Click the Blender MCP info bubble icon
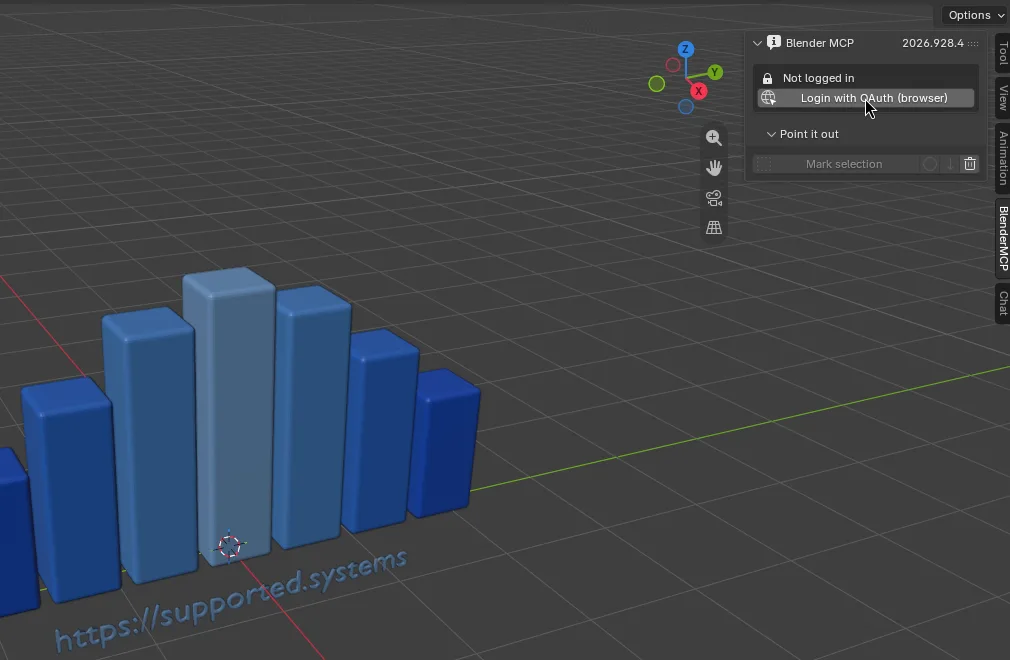1010x660 pixels. (774, 42)
